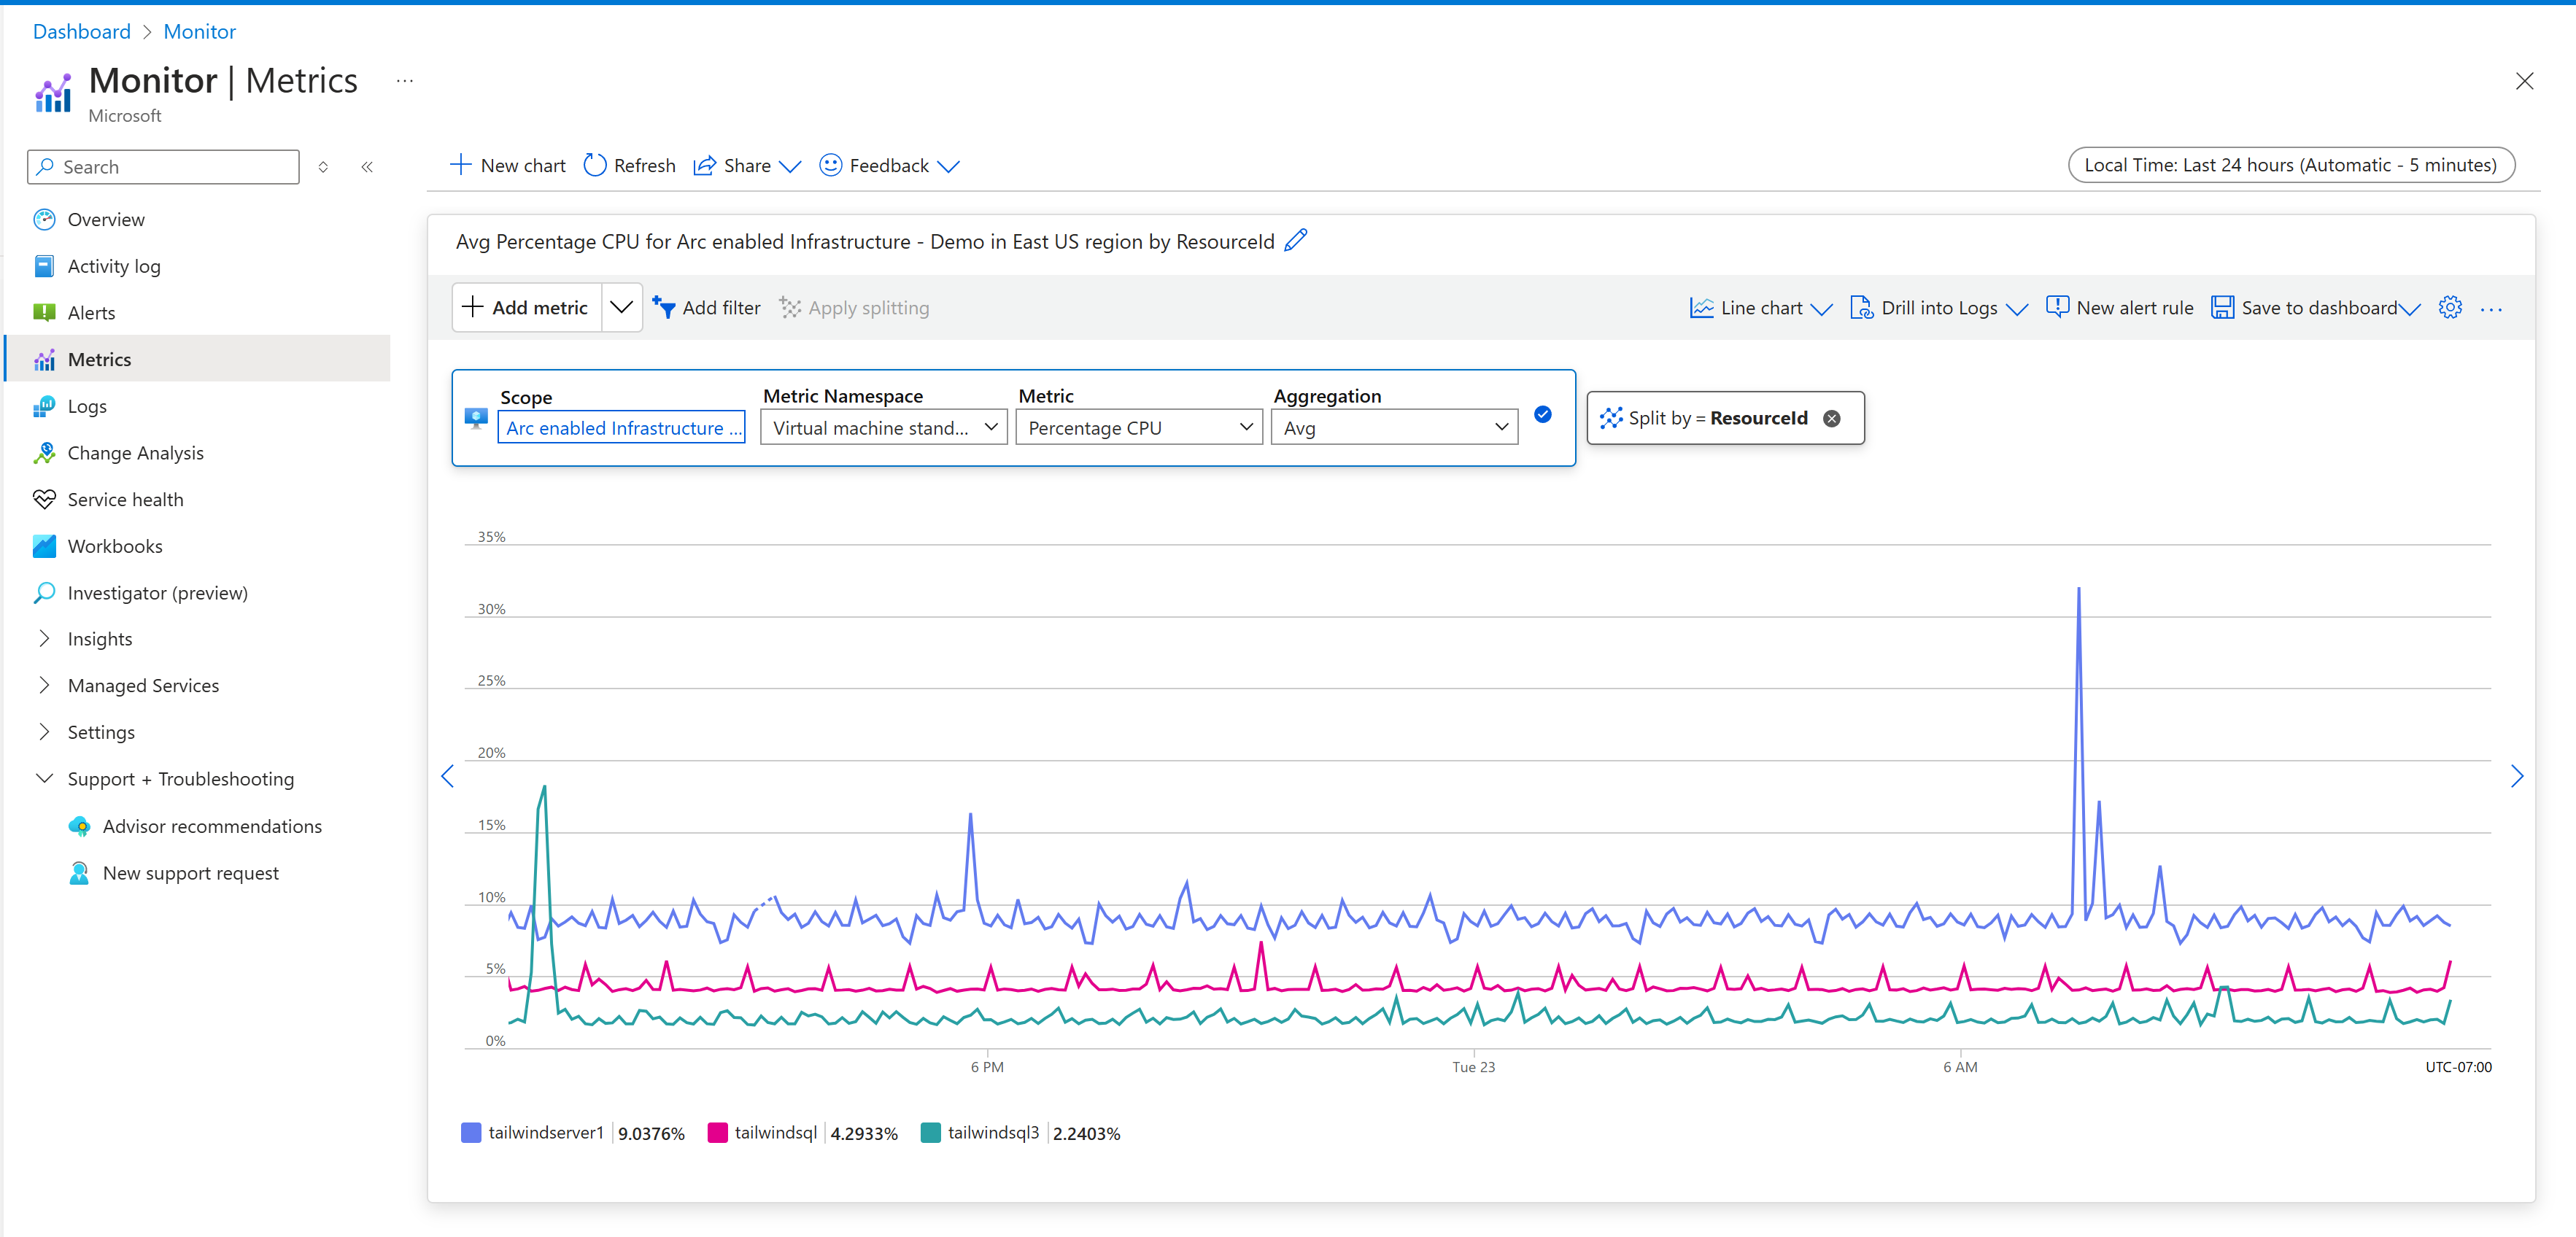Click the Add filter funnel icon
Image resolution: width=2576 pixels, height=1237 pixels.
(664, 308)
